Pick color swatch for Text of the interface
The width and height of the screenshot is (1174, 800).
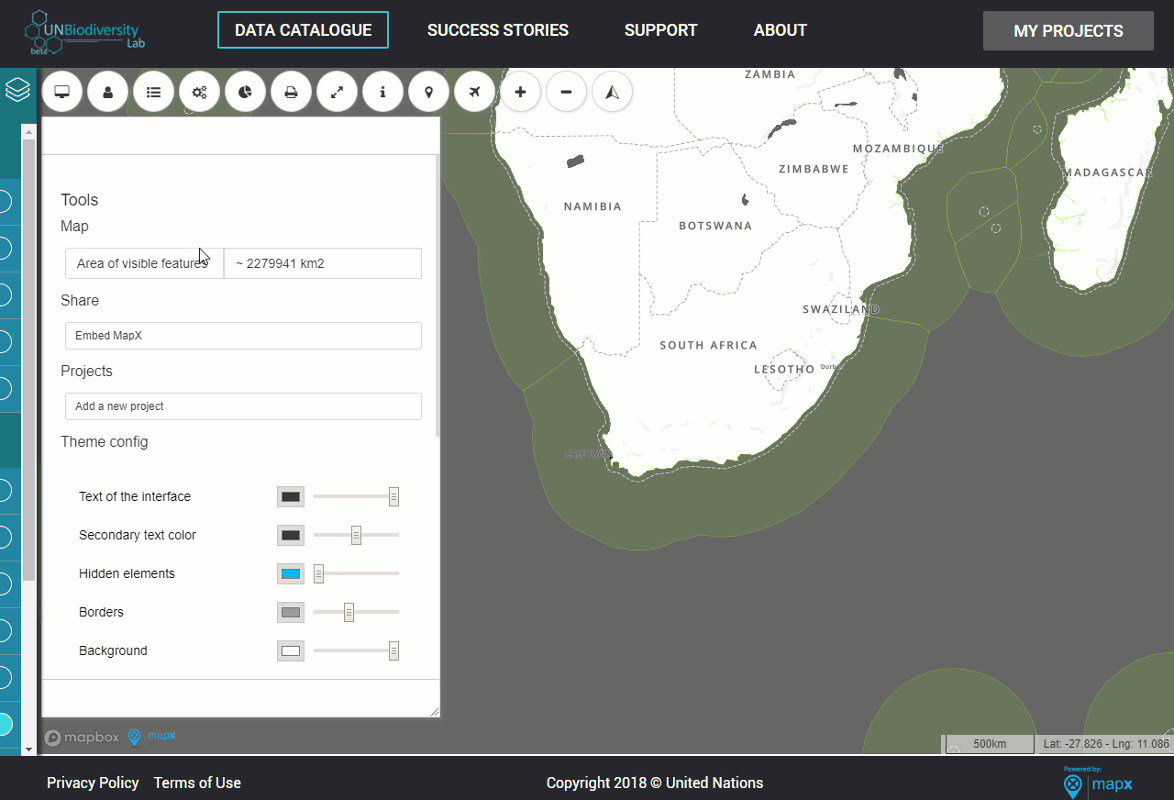(291, 497)
